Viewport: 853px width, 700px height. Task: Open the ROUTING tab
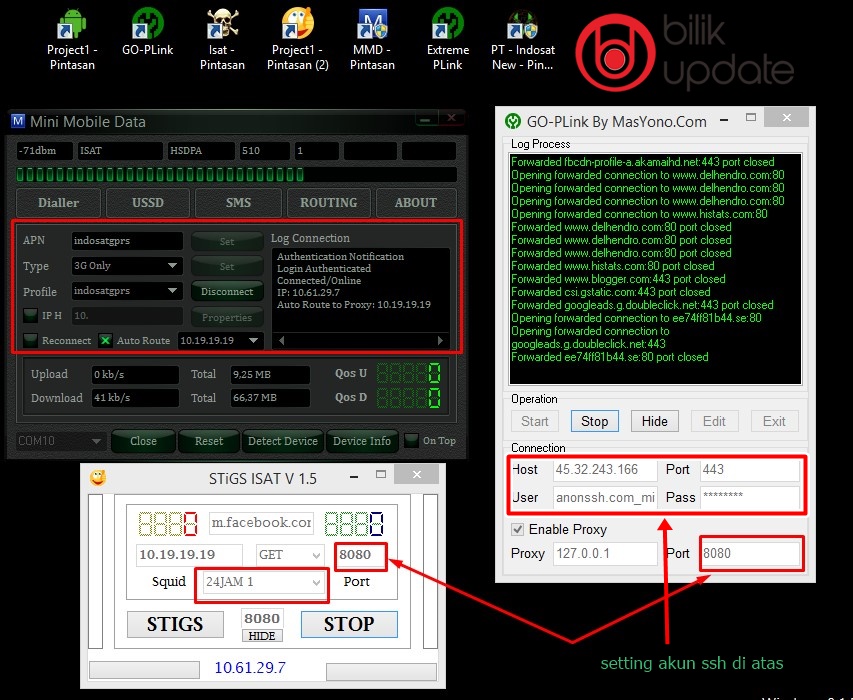pyautogui.click(x=329, y=203)
